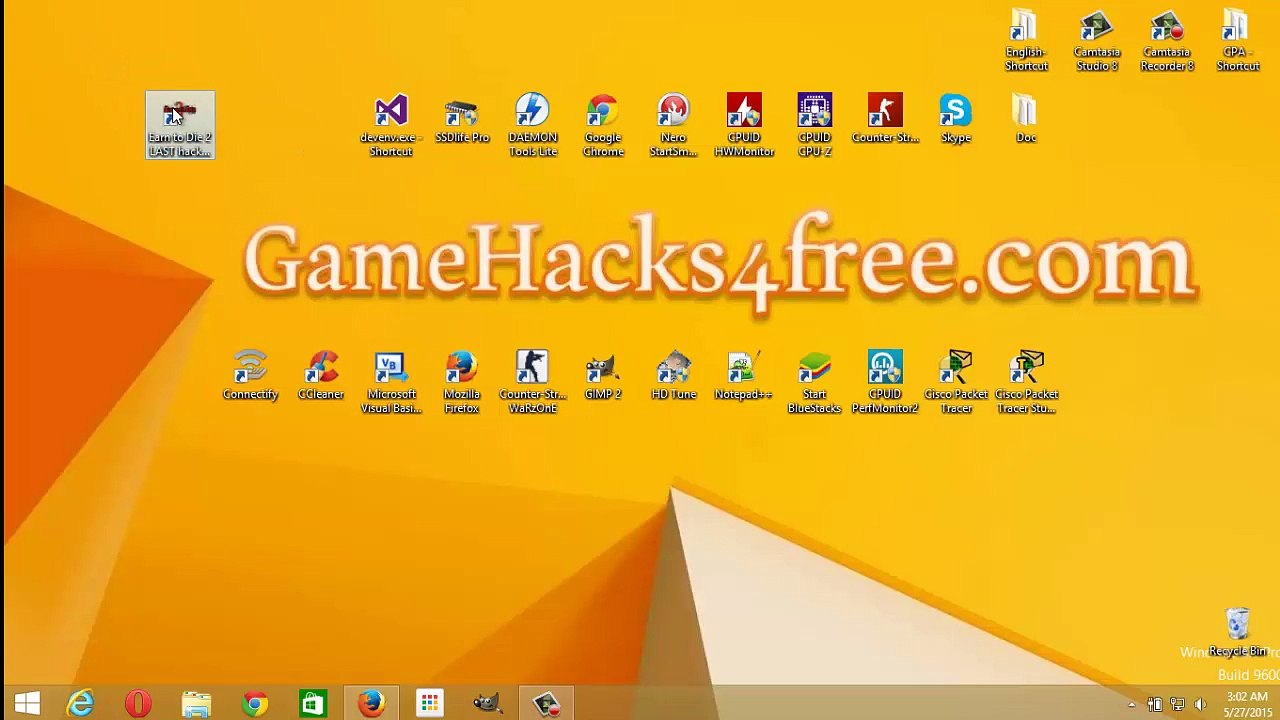
Task: Select the Google Chrome desktop shortcut
Action: pos(603,126)
